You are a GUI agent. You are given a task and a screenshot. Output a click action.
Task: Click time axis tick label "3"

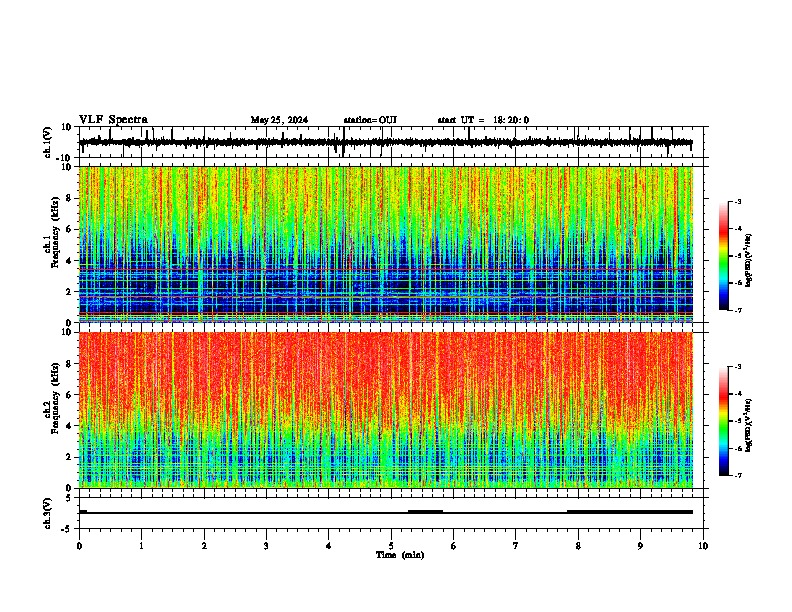(266, 546)
